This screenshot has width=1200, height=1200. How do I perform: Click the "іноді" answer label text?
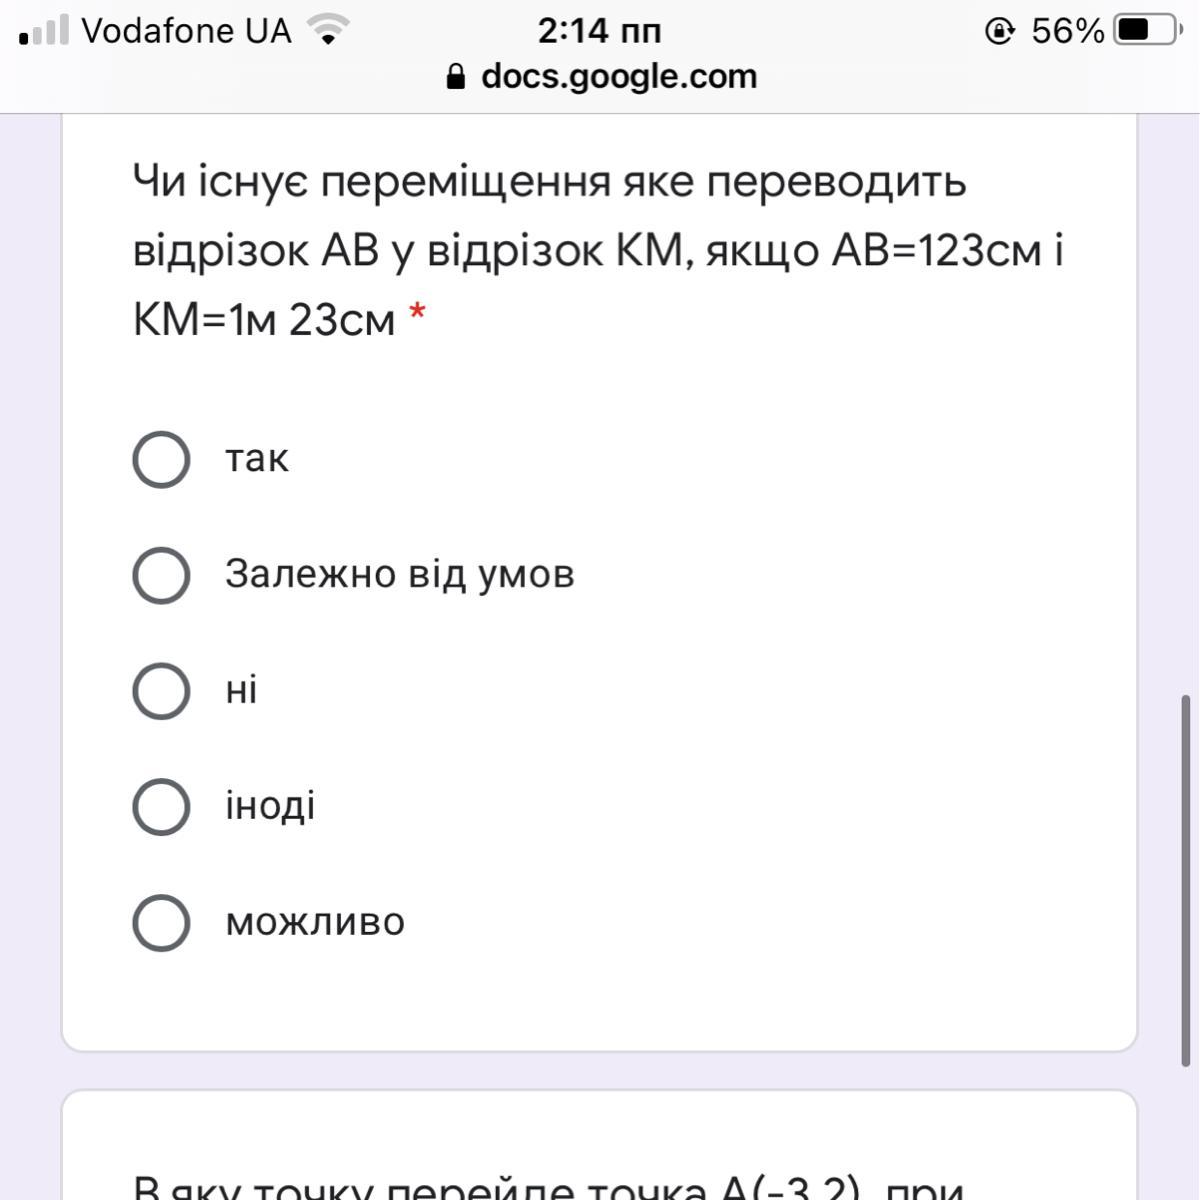pos(270,806)
